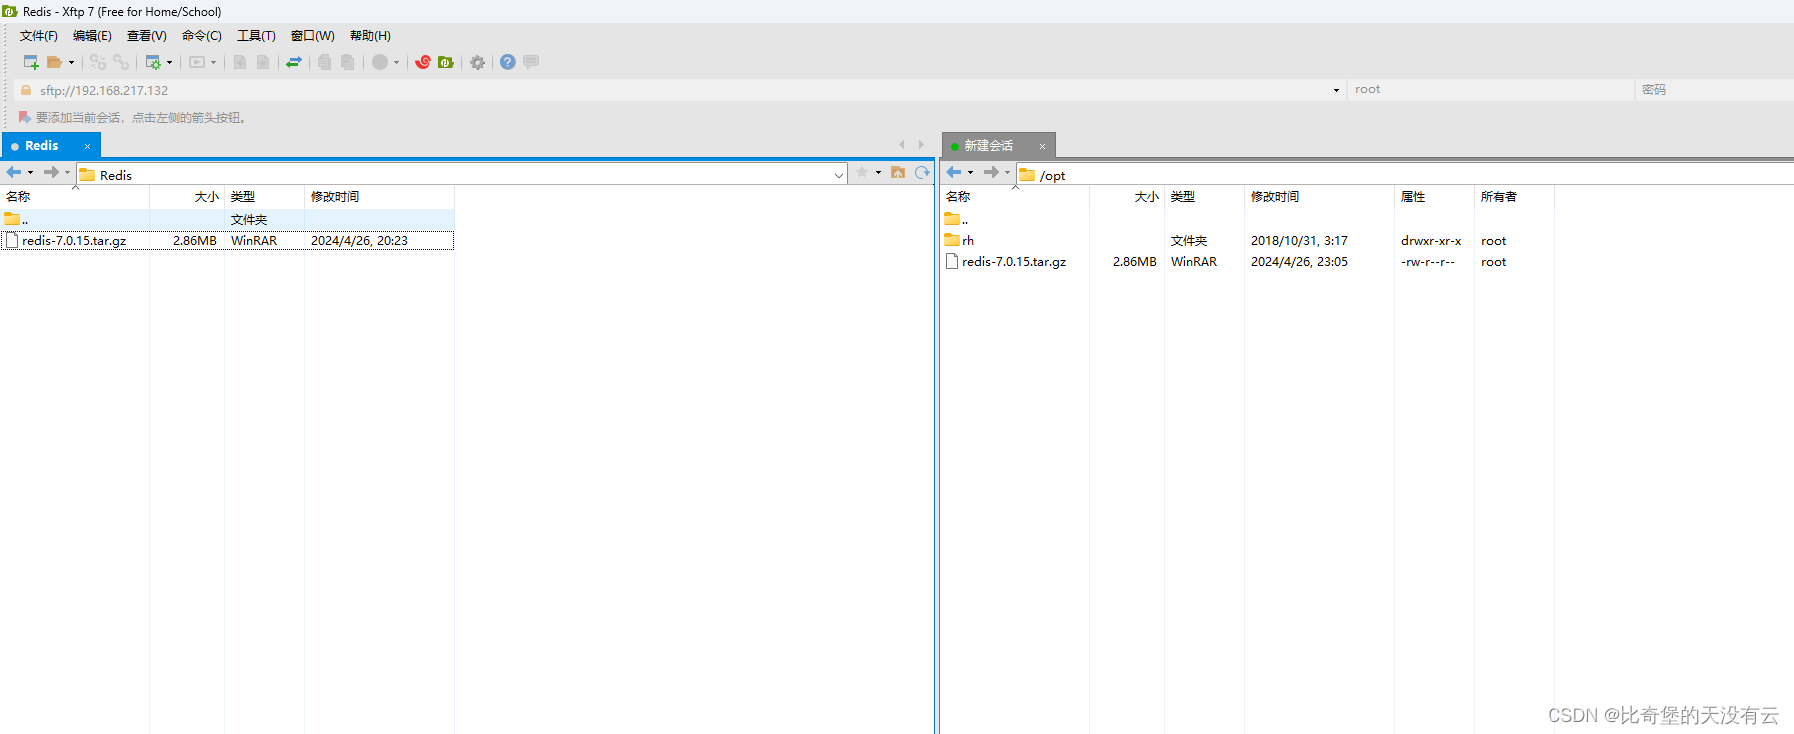Expand the favorites star dropdown arrow

878,172
